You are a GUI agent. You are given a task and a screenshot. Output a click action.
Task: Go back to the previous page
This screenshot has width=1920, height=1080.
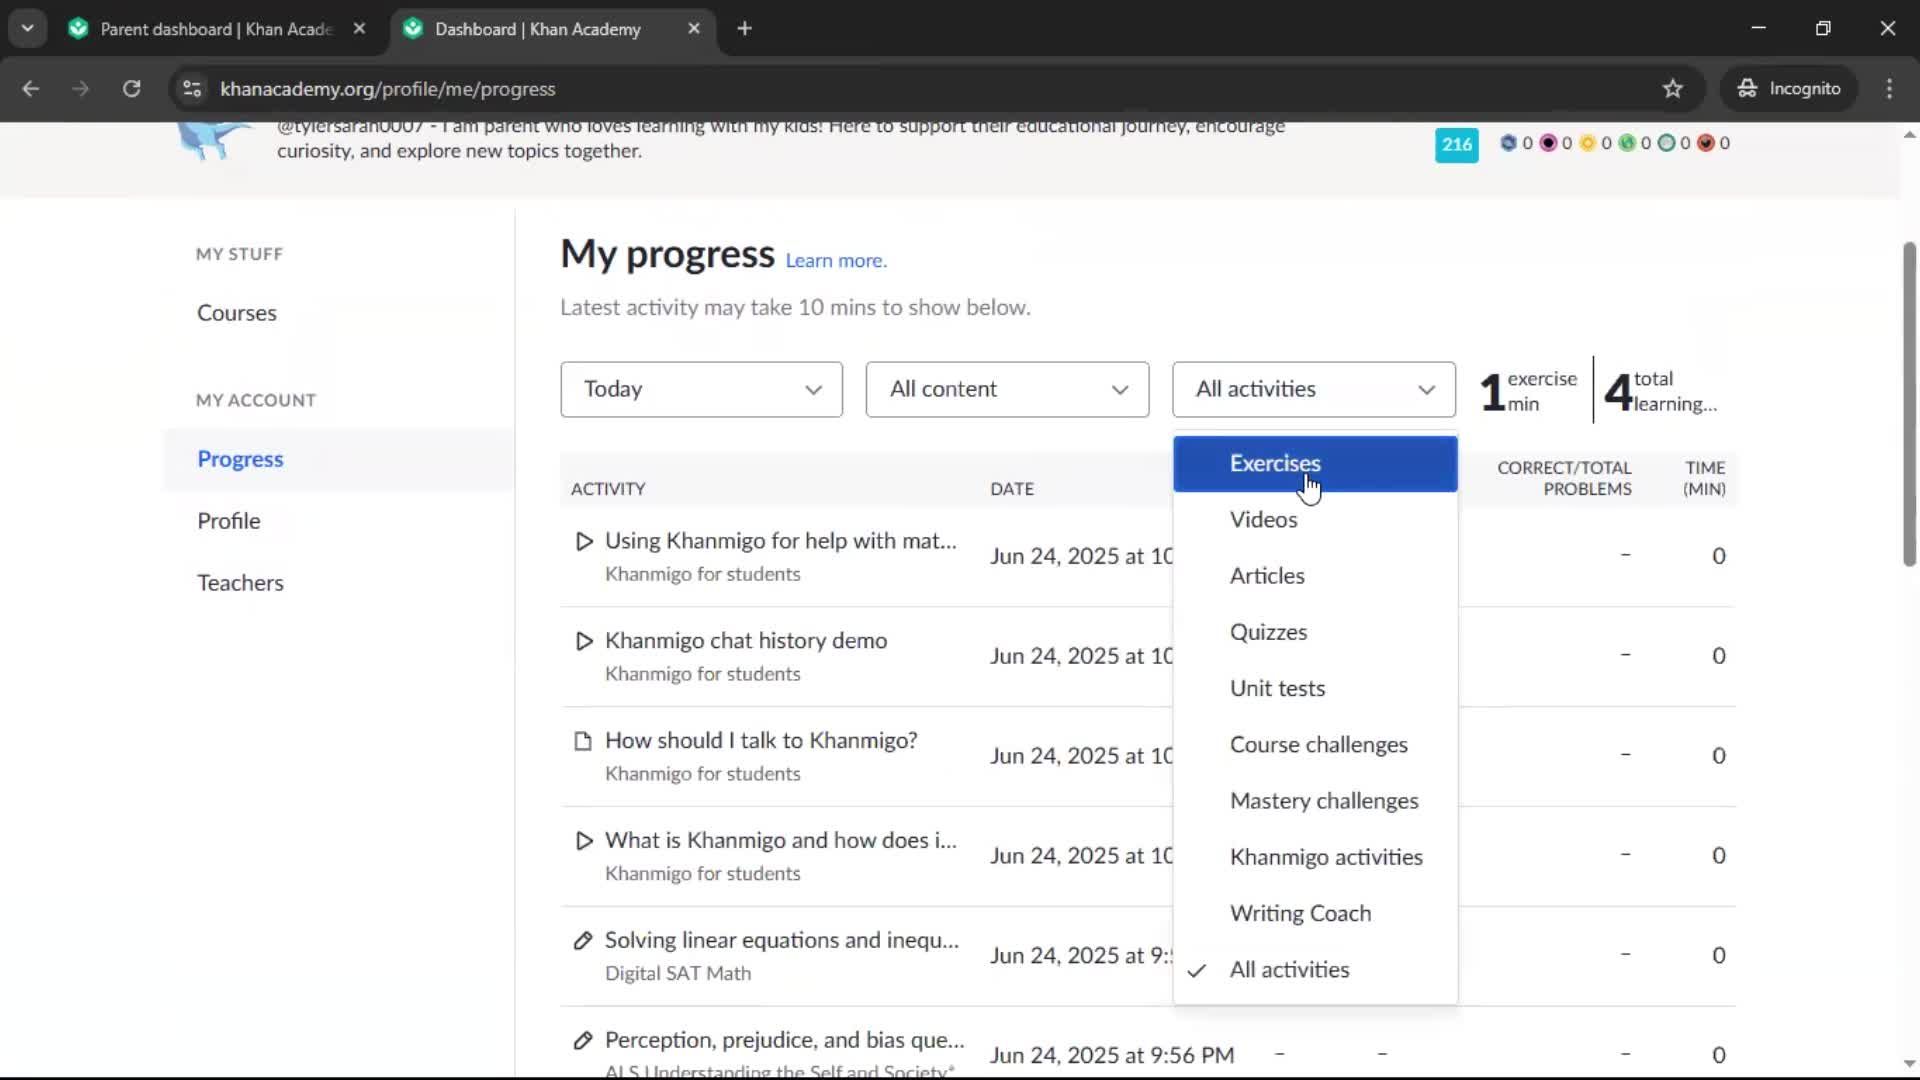pyautogui.click(x=31, y=89)
